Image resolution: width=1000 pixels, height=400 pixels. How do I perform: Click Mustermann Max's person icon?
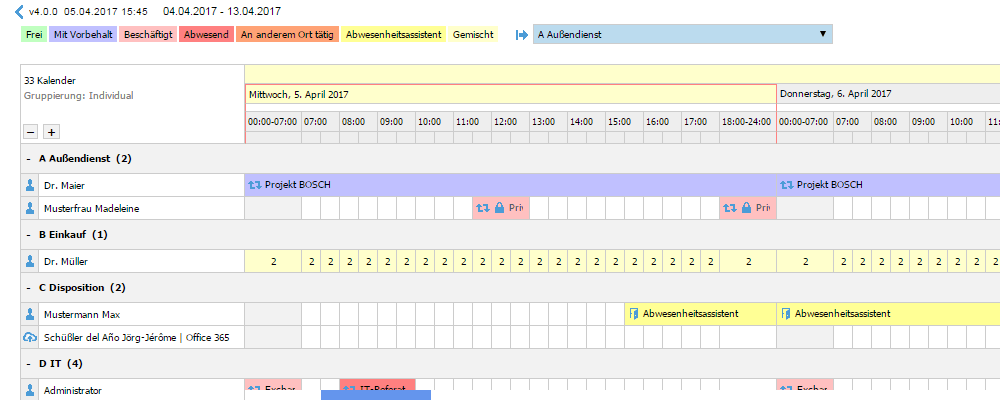click(x=29, y=314)
